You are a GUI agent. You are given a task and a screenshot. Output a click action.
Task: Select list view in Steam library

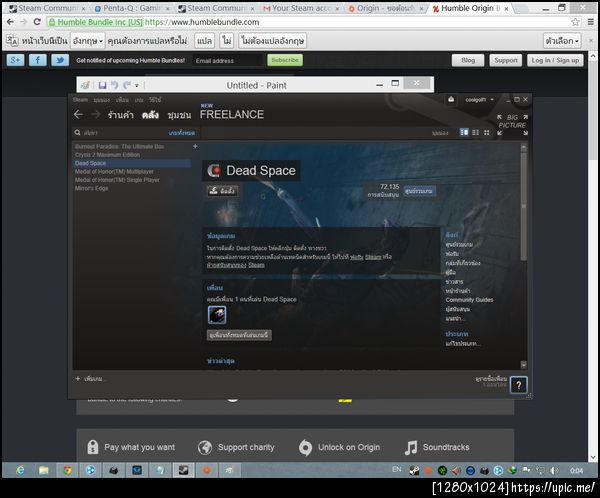click(x=475, y=132)
